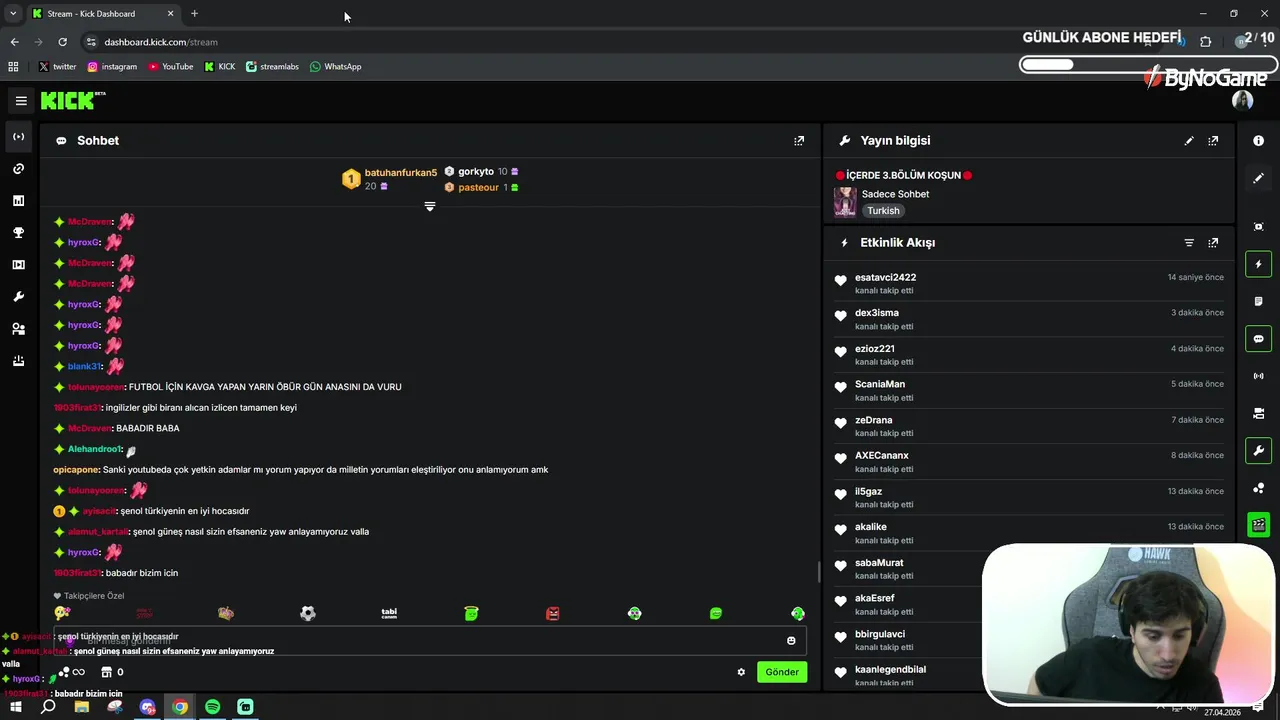The width and height of the screenshot is (1280, 720).
Task: Click the chat scrollbar handle
Action: pyautogui.click(x=819, y=572)
